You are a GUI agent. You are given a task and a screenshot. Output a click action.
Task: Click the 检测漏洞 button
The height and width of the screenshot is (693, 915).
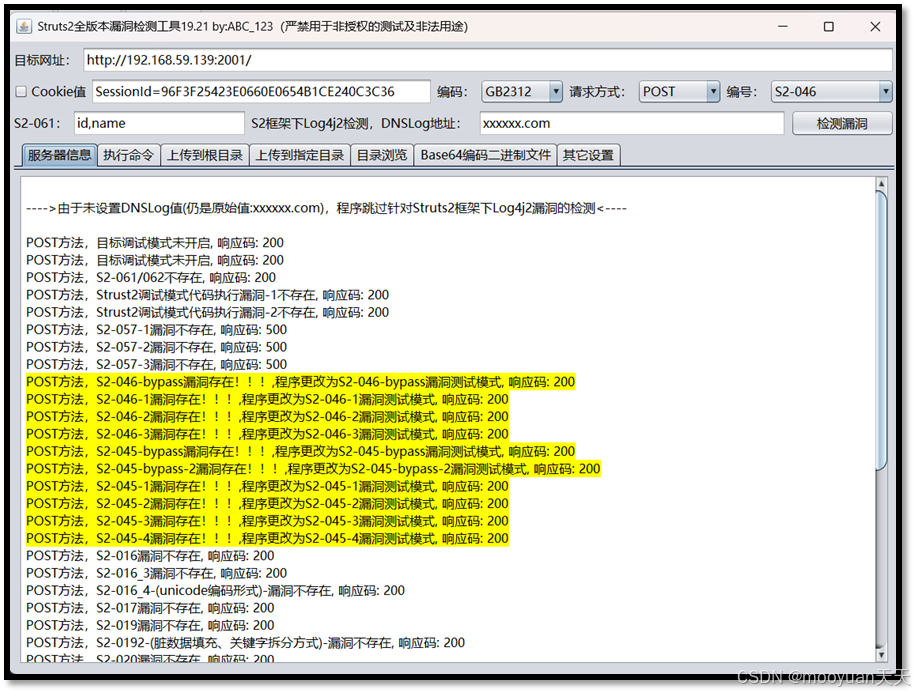842,124
